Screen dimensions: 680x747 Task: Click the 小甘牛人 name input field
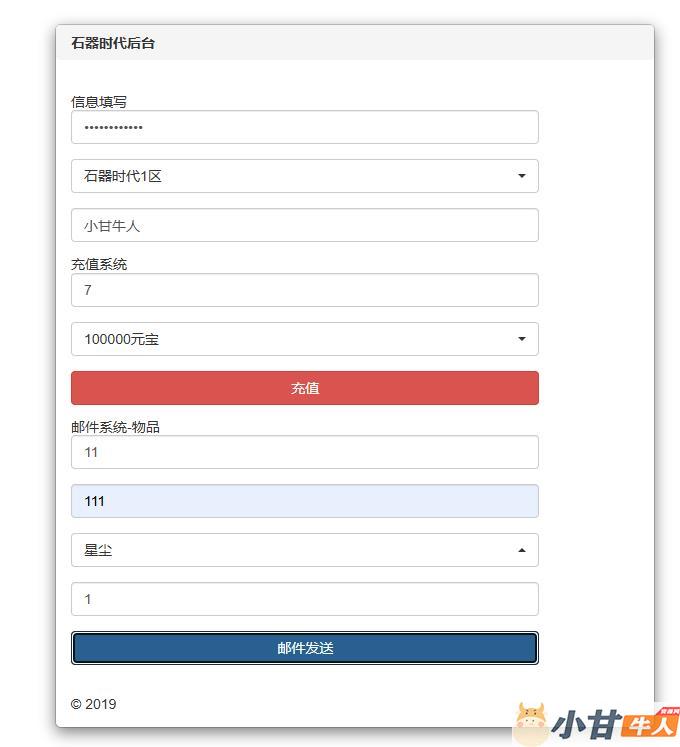coord(304,225)
